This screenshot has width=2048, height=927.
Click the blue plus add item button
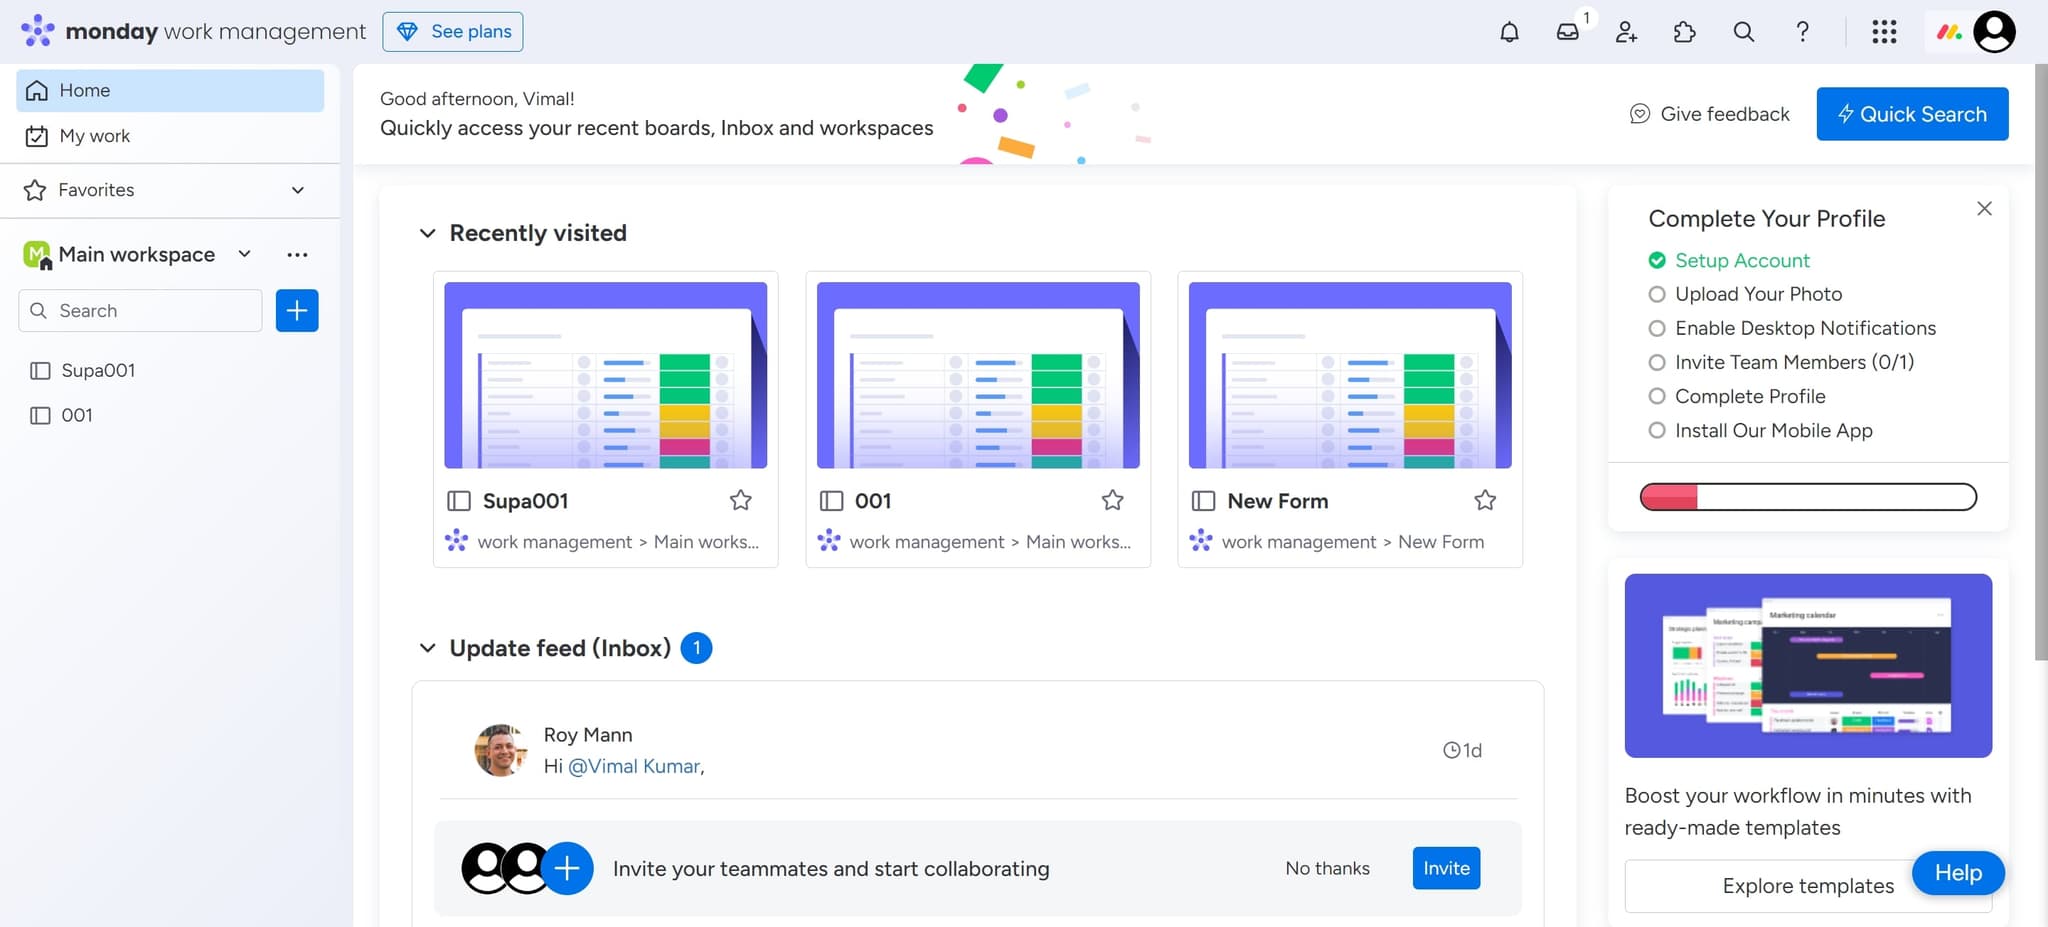coord(297,311)
